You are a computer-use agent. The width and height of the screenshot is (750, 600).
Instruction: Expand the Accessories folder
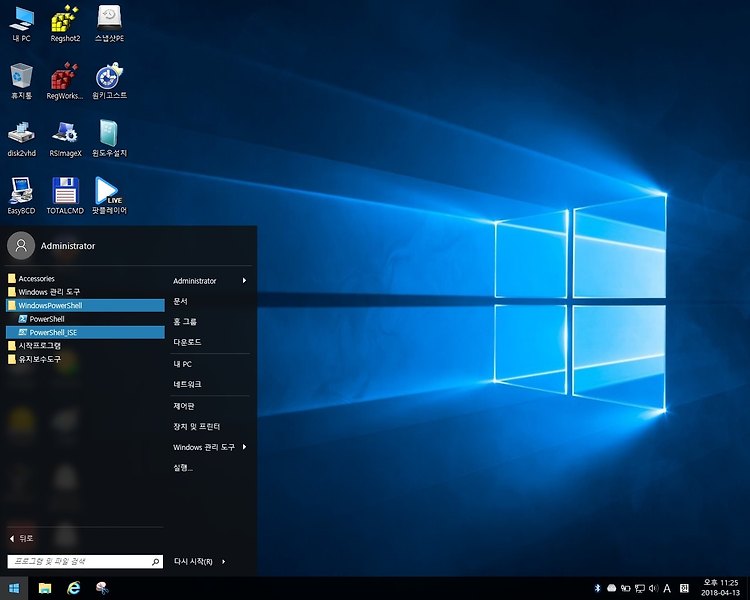[85, 278]
